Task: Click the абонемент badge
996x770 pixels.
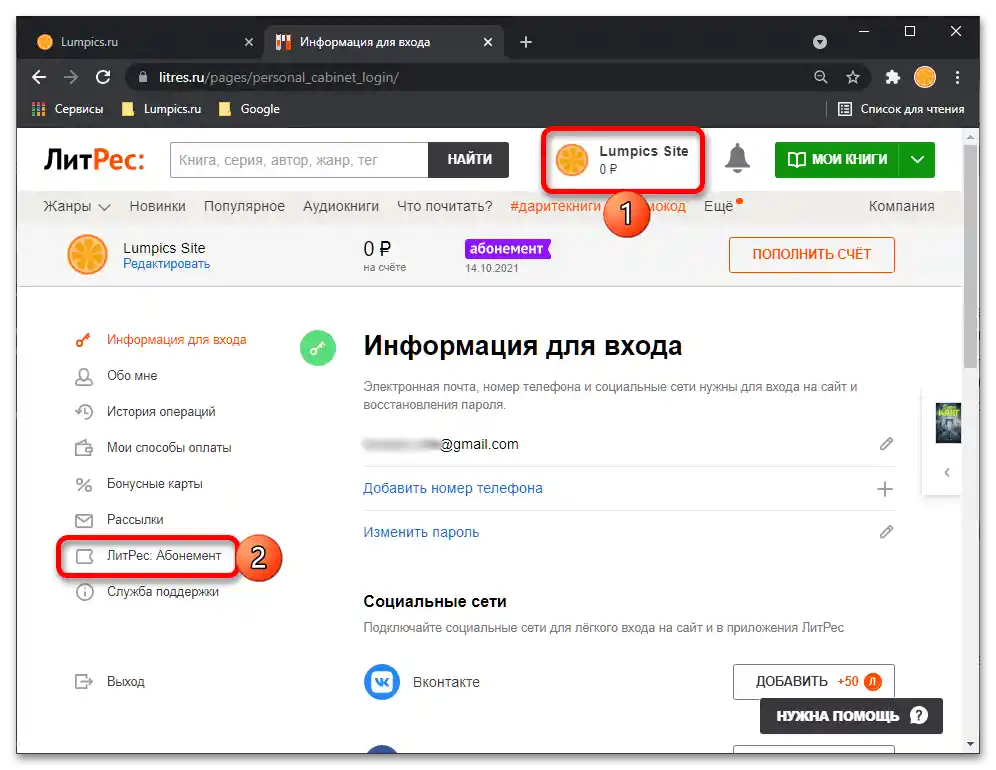Action: 508,249
